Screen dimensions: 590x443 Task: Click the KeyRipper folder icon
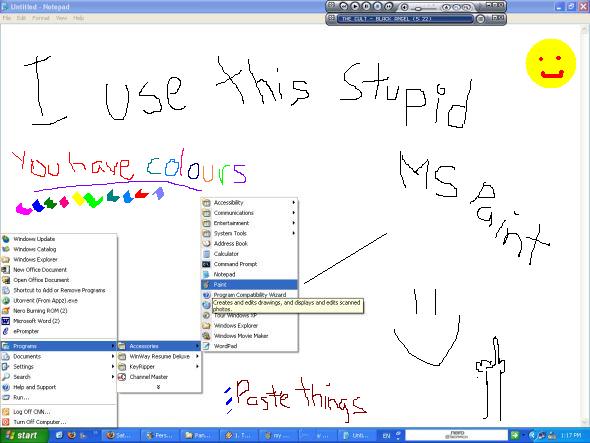pyautogui.click(x=122, y=366)
